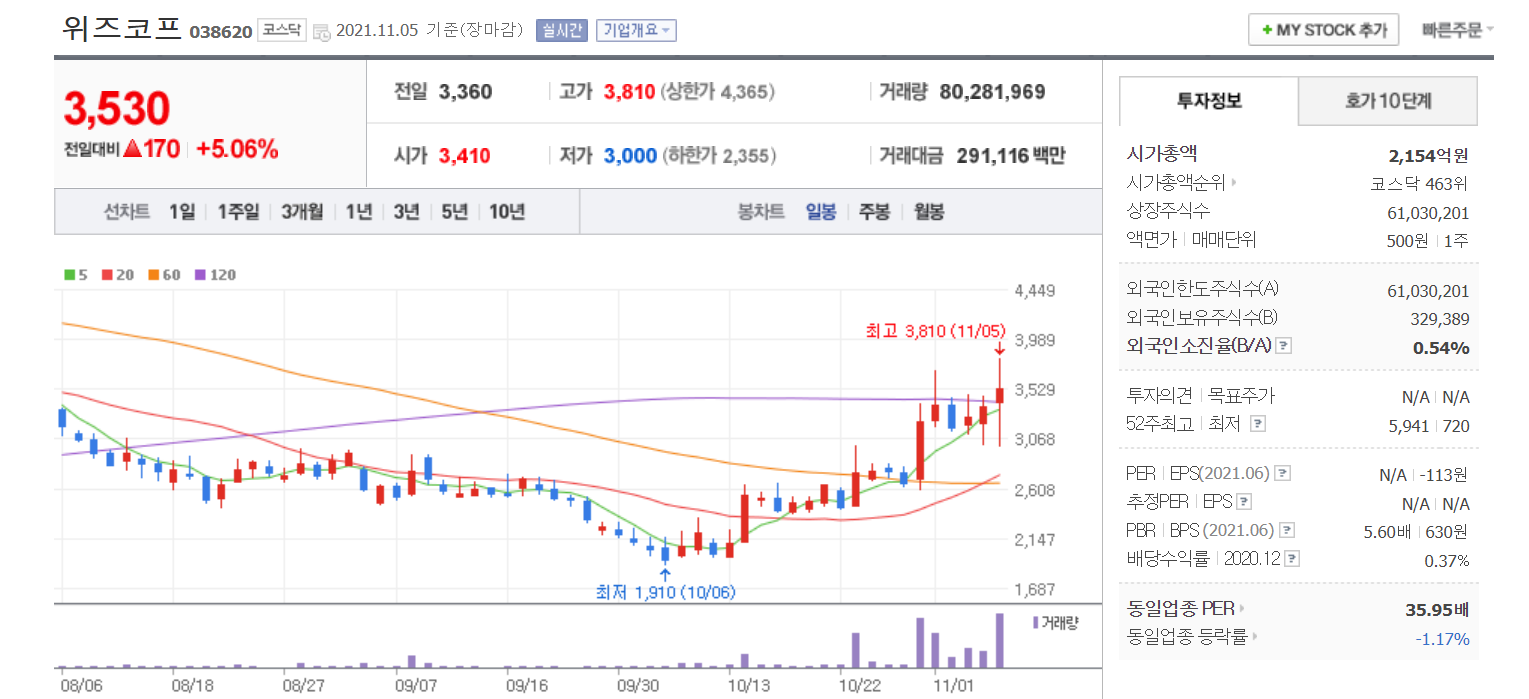
Task: Click the 외국인소진율 value 0.54%
Action: (x=1441, y=348)
